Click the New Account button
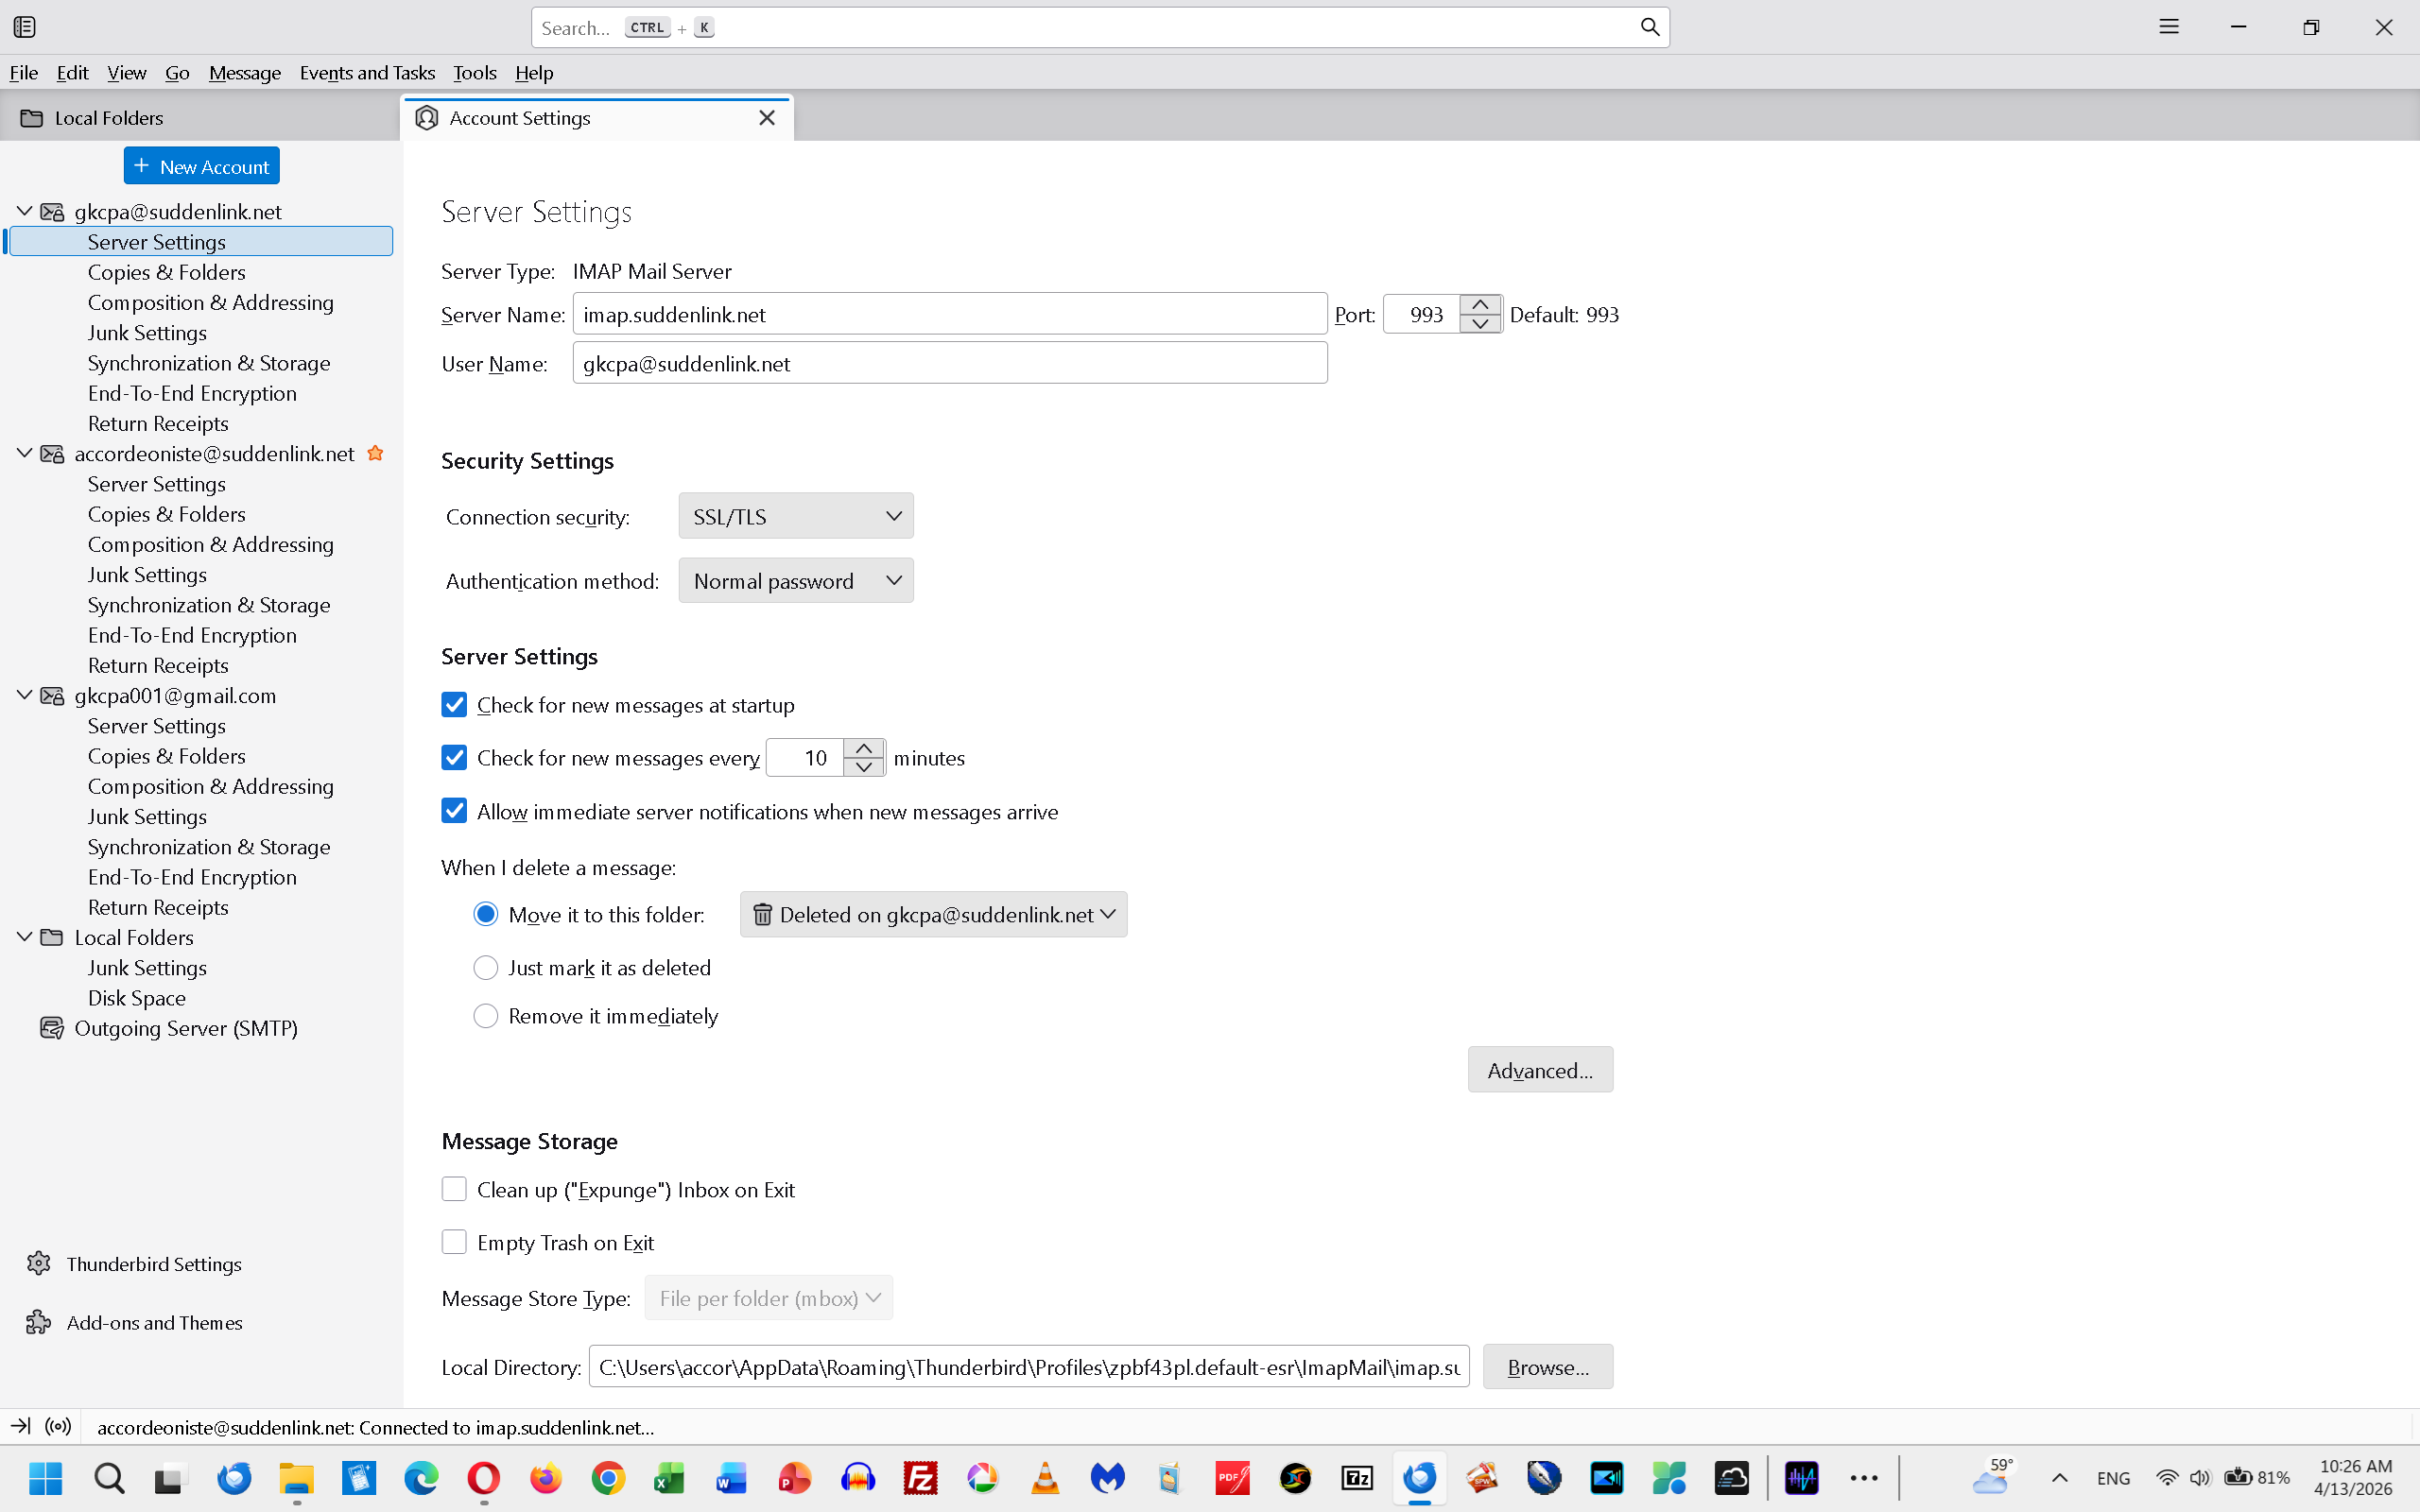2420x1512 pixels. (x=201, y=166)
